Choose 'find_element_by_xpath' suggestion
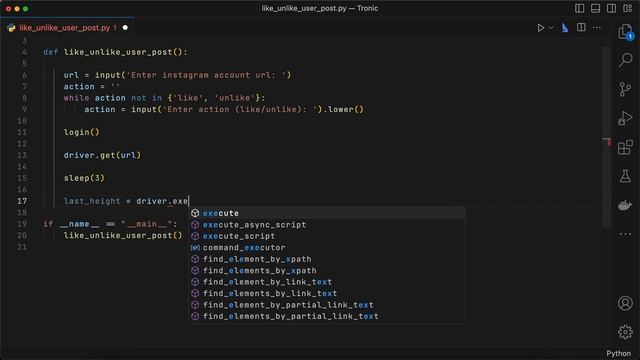This screenshot has height=360, width=640. [x=327, y=259]
